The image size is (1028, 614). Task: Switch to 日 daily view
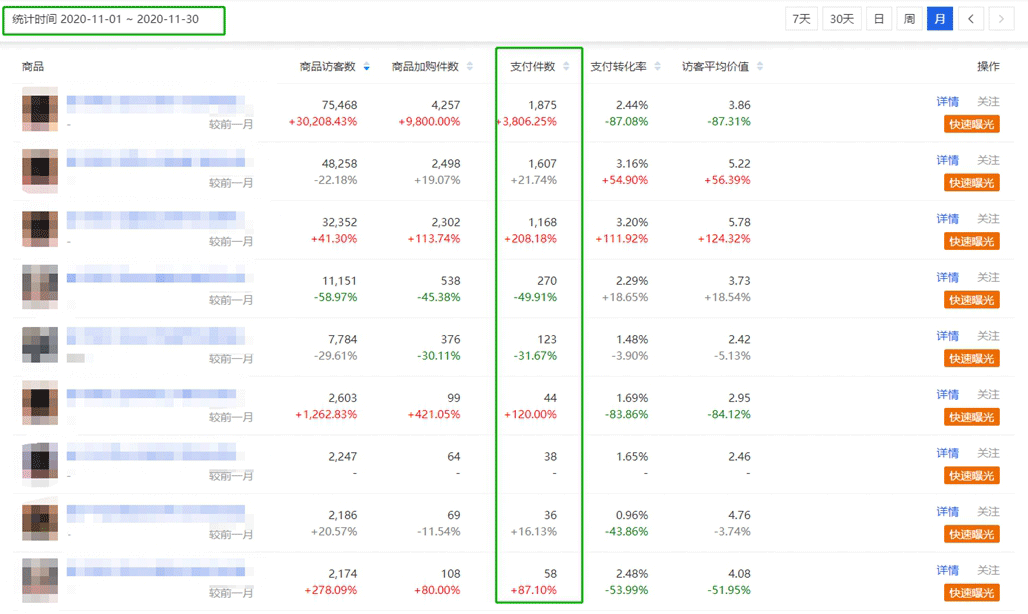click(x=878, y=19)
